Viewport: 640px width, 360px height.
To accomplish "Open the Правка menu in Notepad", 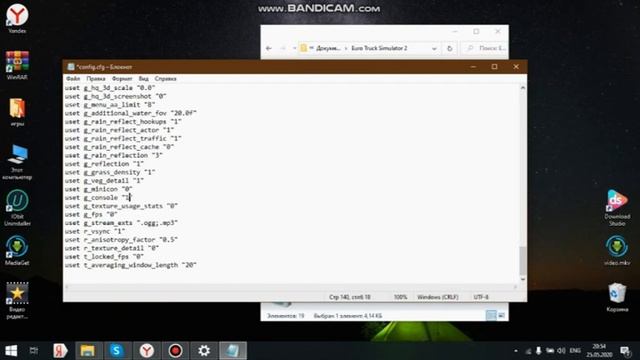I will click(96, 78).
